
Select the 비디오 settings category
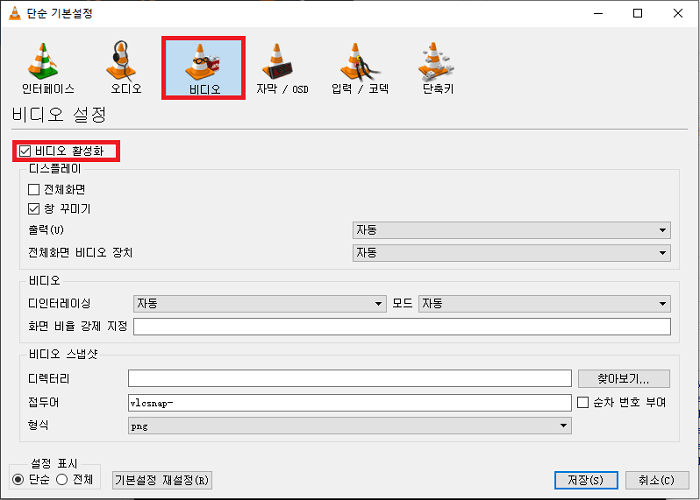pos(204,68)
